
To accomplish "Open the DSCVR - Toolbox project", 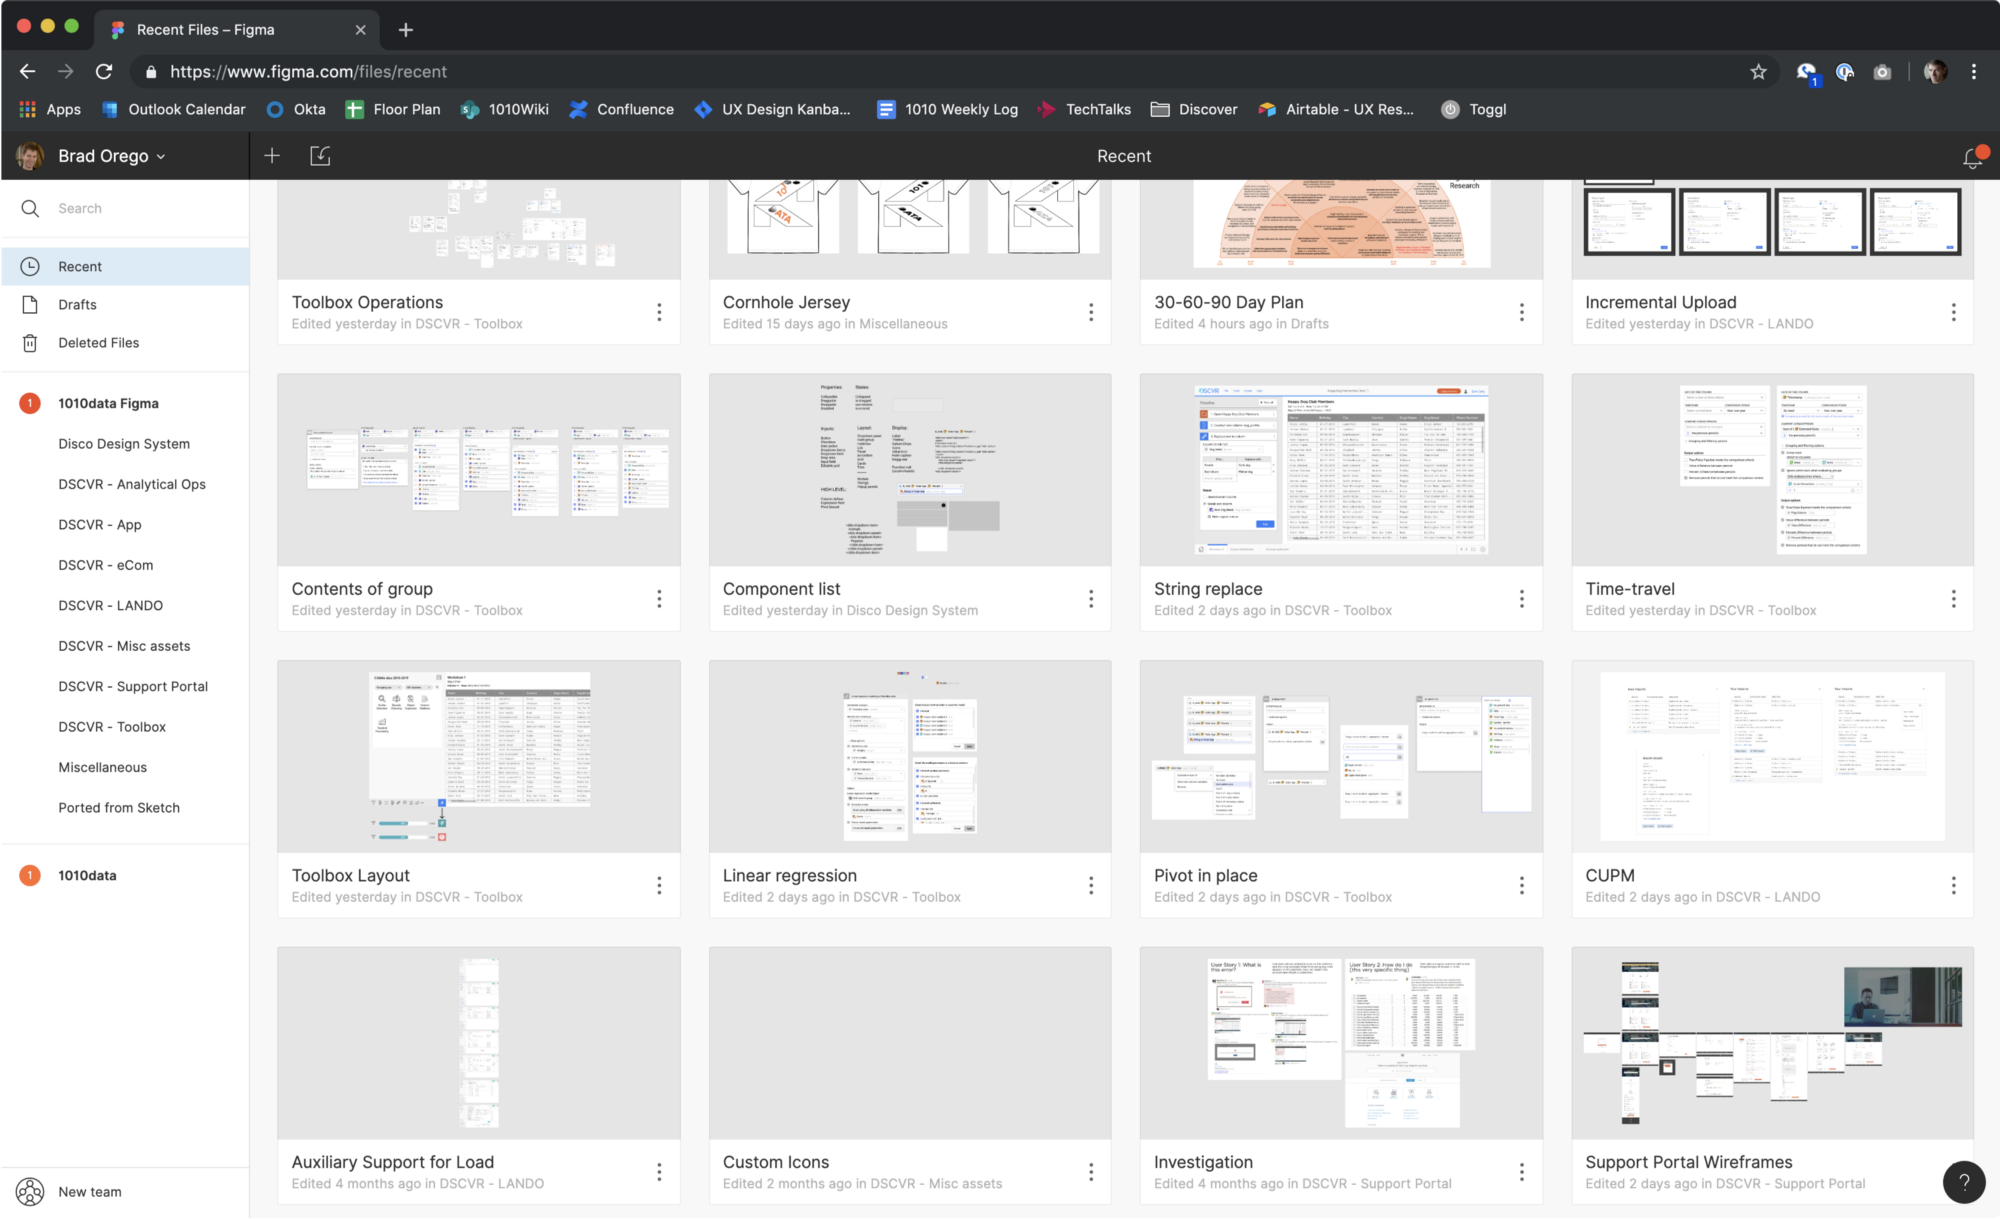I will (x=112, y=727).
